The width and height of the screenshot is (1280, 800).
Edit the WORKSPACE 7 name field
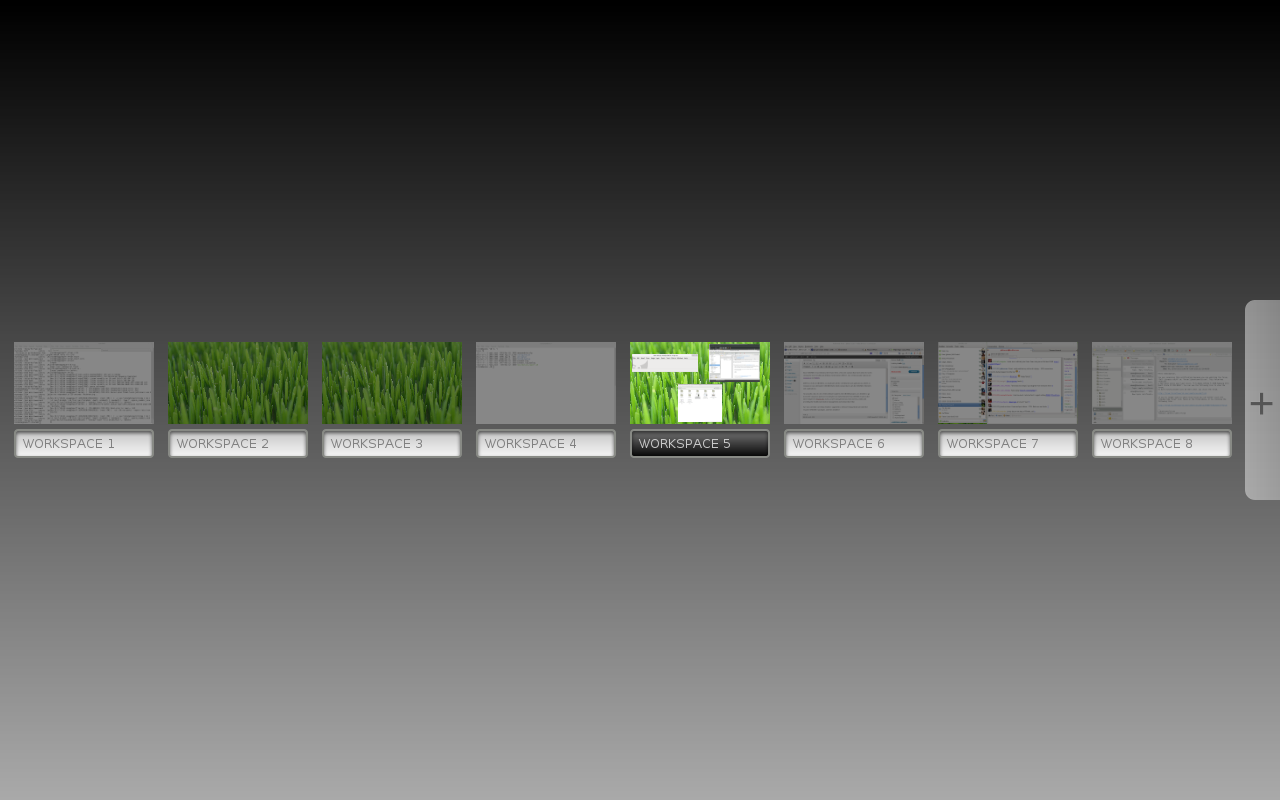[1008, 444]
